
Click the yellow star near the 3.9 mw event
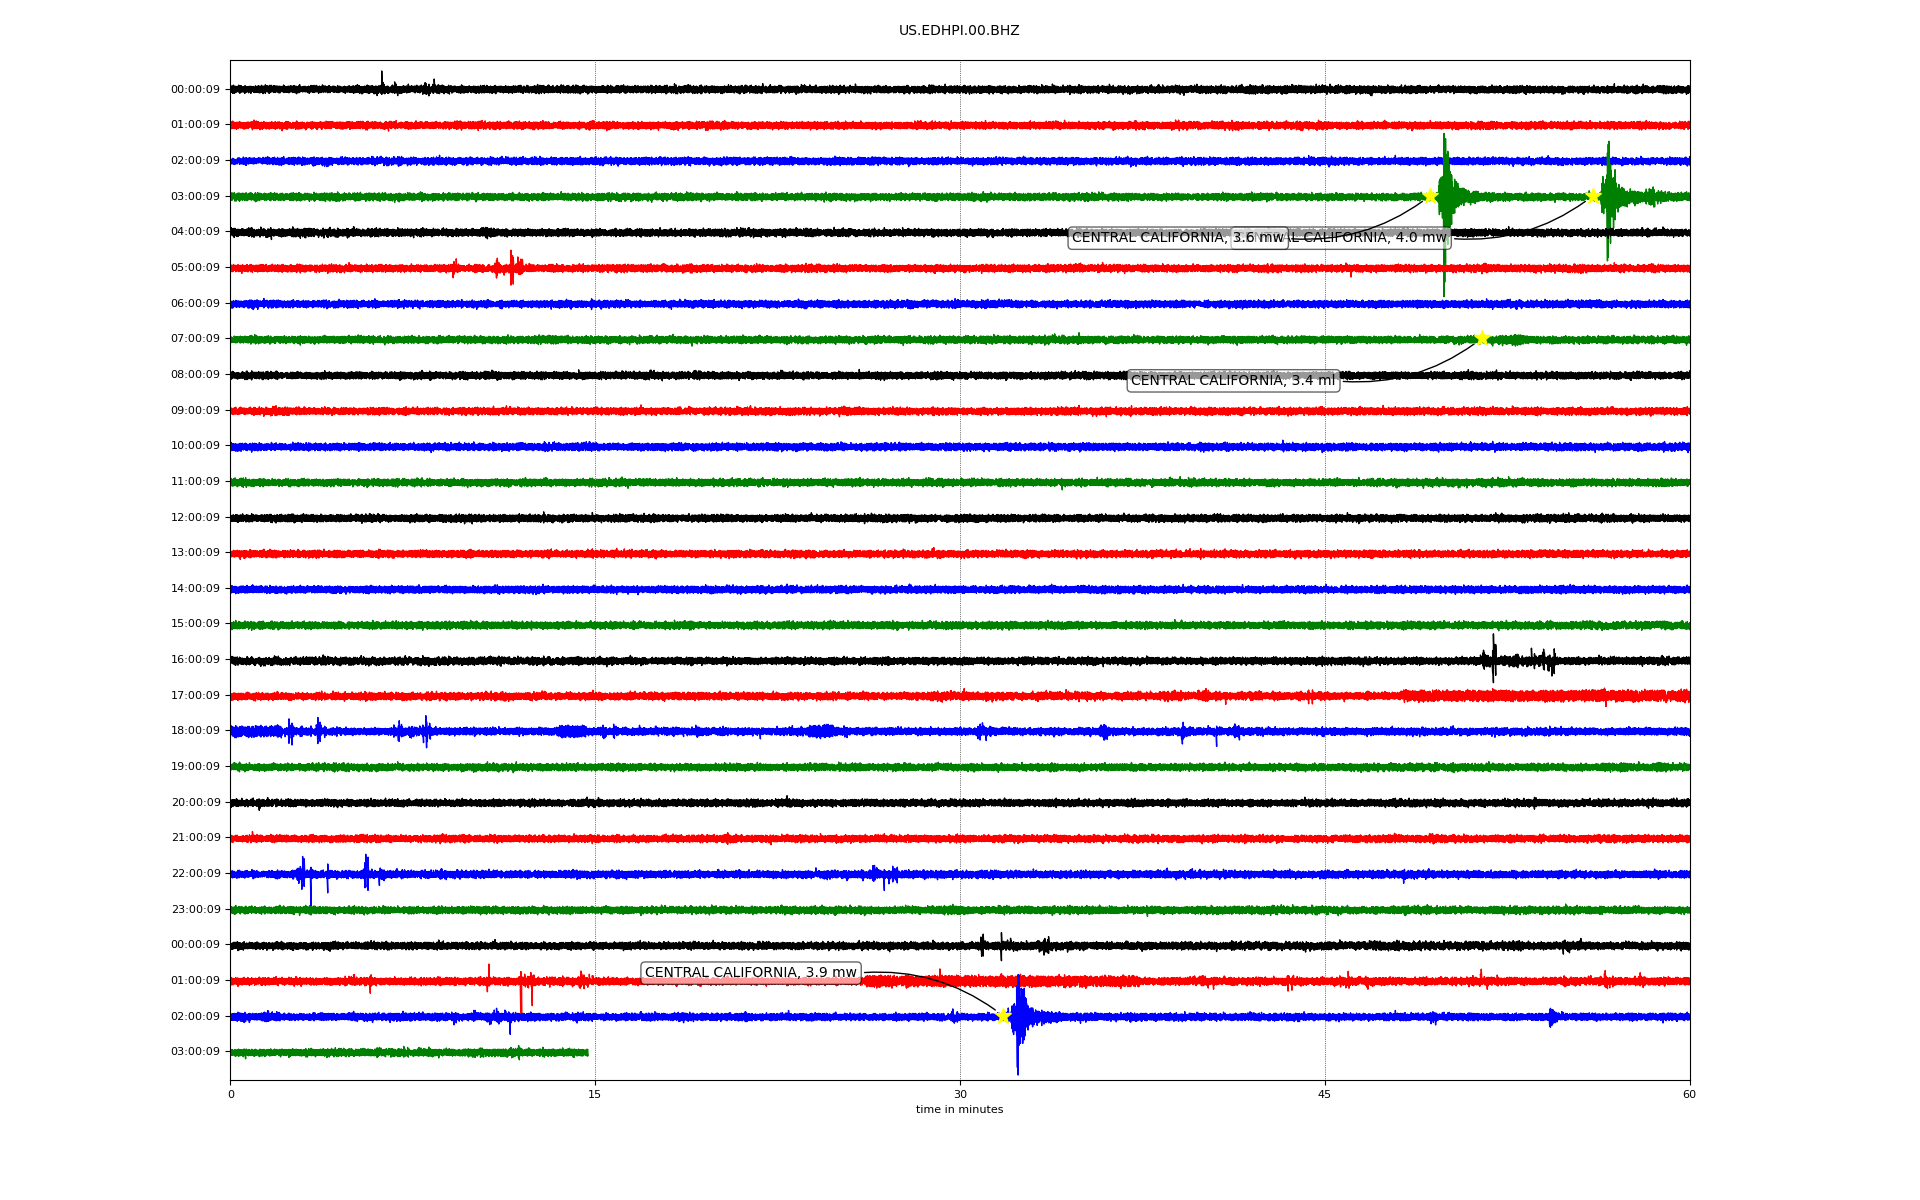tap(1002, 1016)
